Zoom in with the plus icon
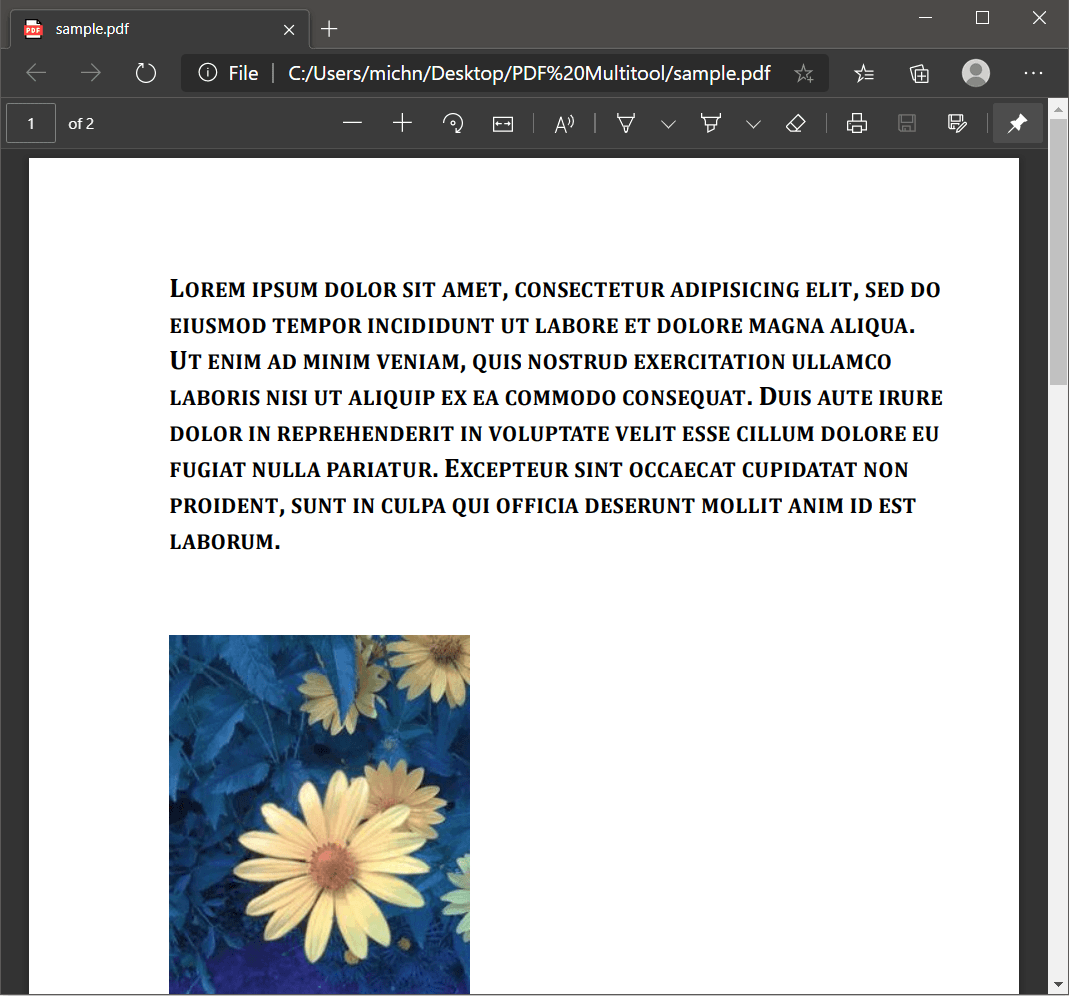The height and width of the screenshot is (996, 1069). click(x=402, y=123)
